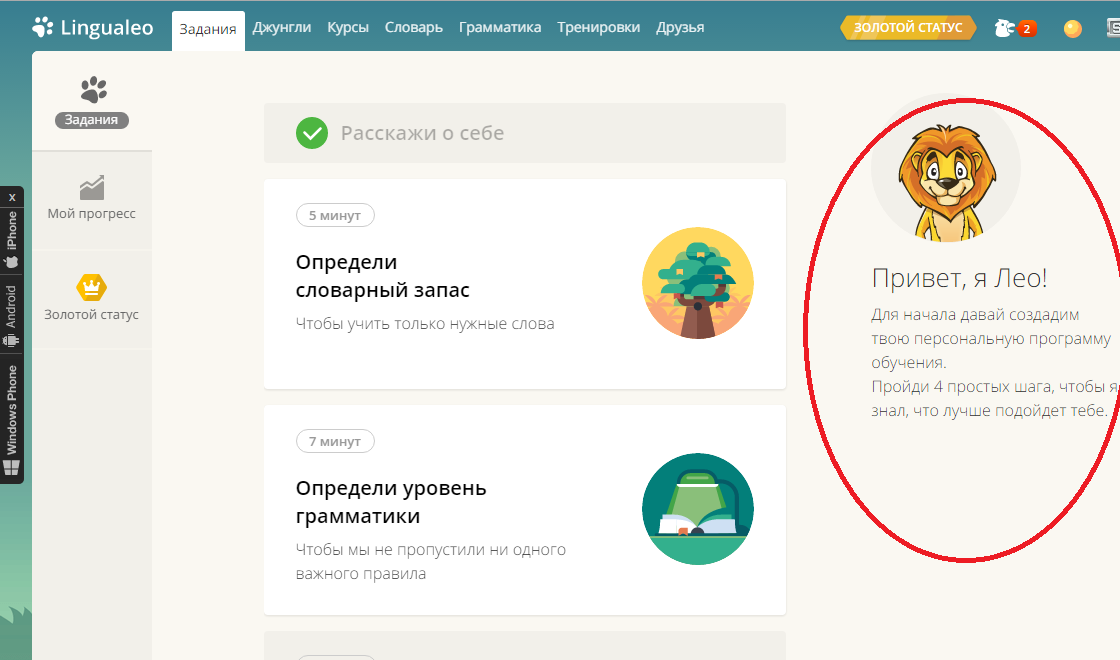This screenshot has height=660, width=1120.
Task: Open Мой прогресс via the chart icon
Action: 91,185
